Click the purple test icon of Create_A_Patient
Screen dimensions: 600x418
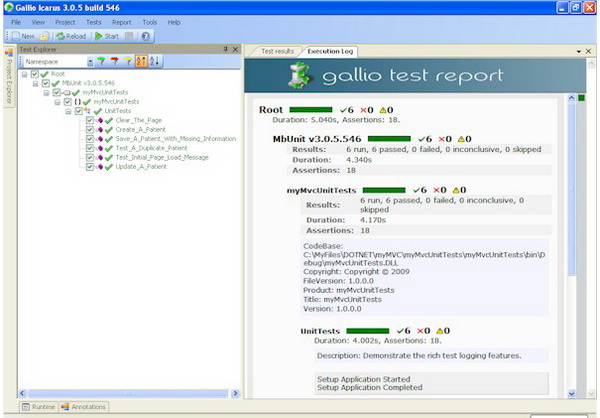[100, 129]
